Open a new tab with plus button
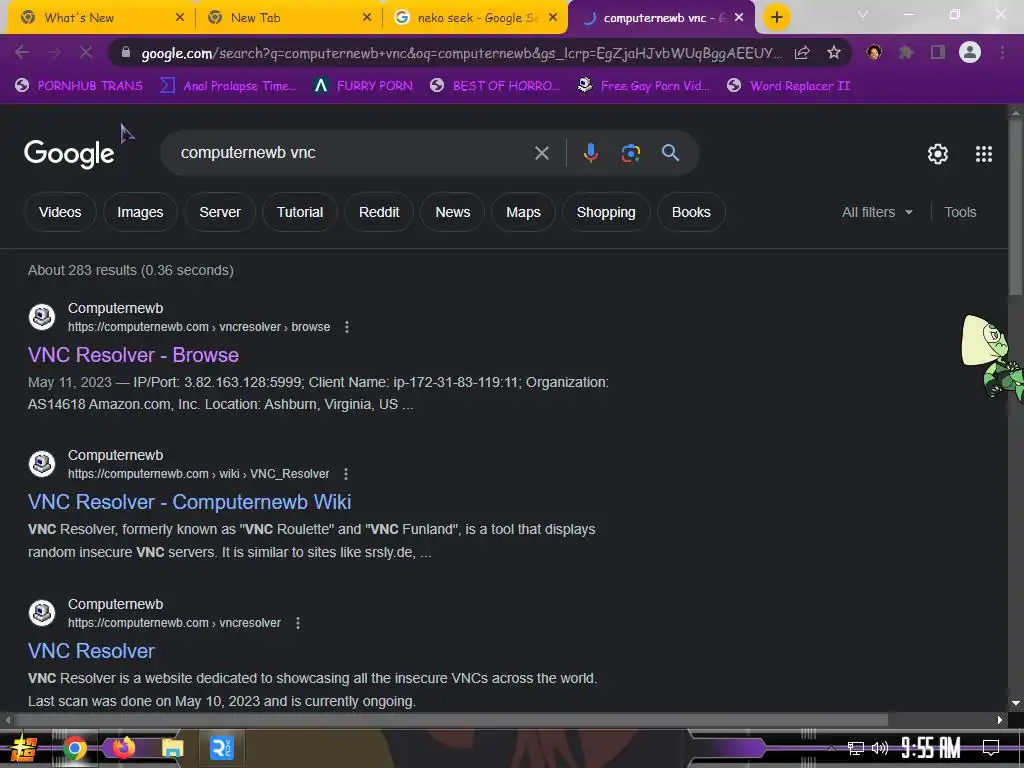This screenshot has width=1024, height=768. coord(776,18)
